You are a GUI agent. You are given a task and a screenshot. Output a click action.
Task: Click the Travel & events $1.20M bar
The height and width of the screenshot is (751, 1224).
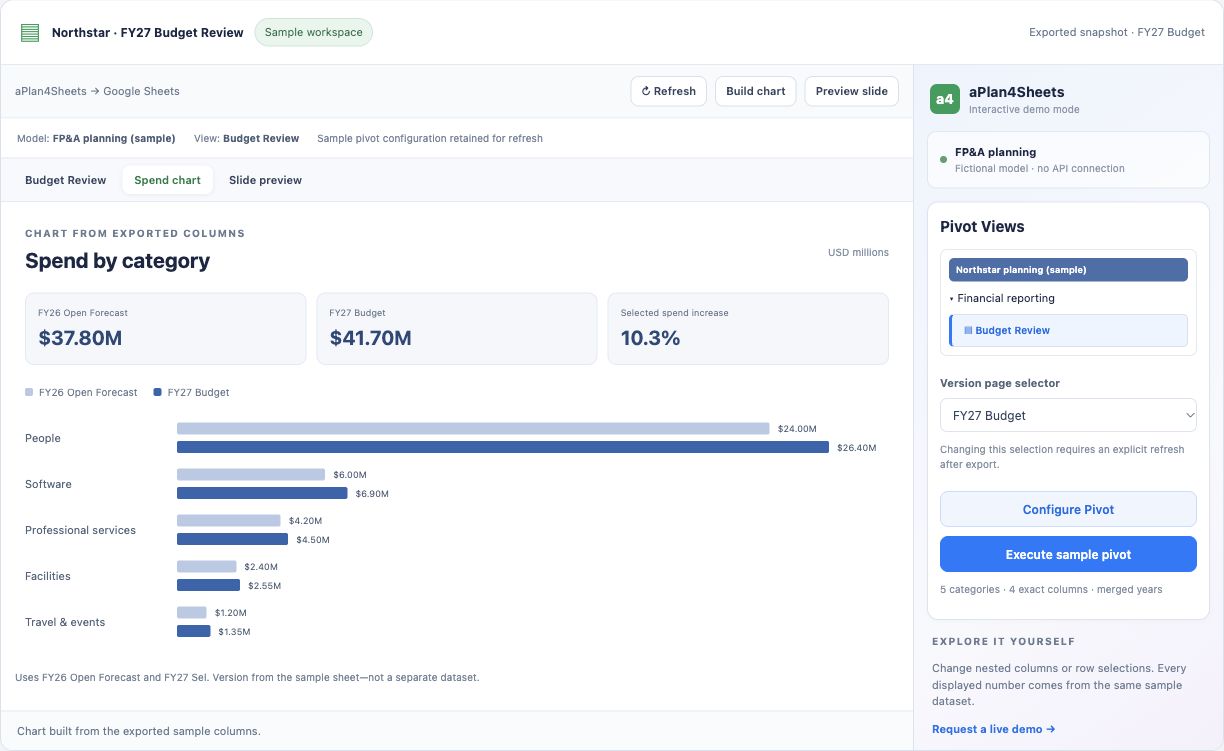(192, 612)
